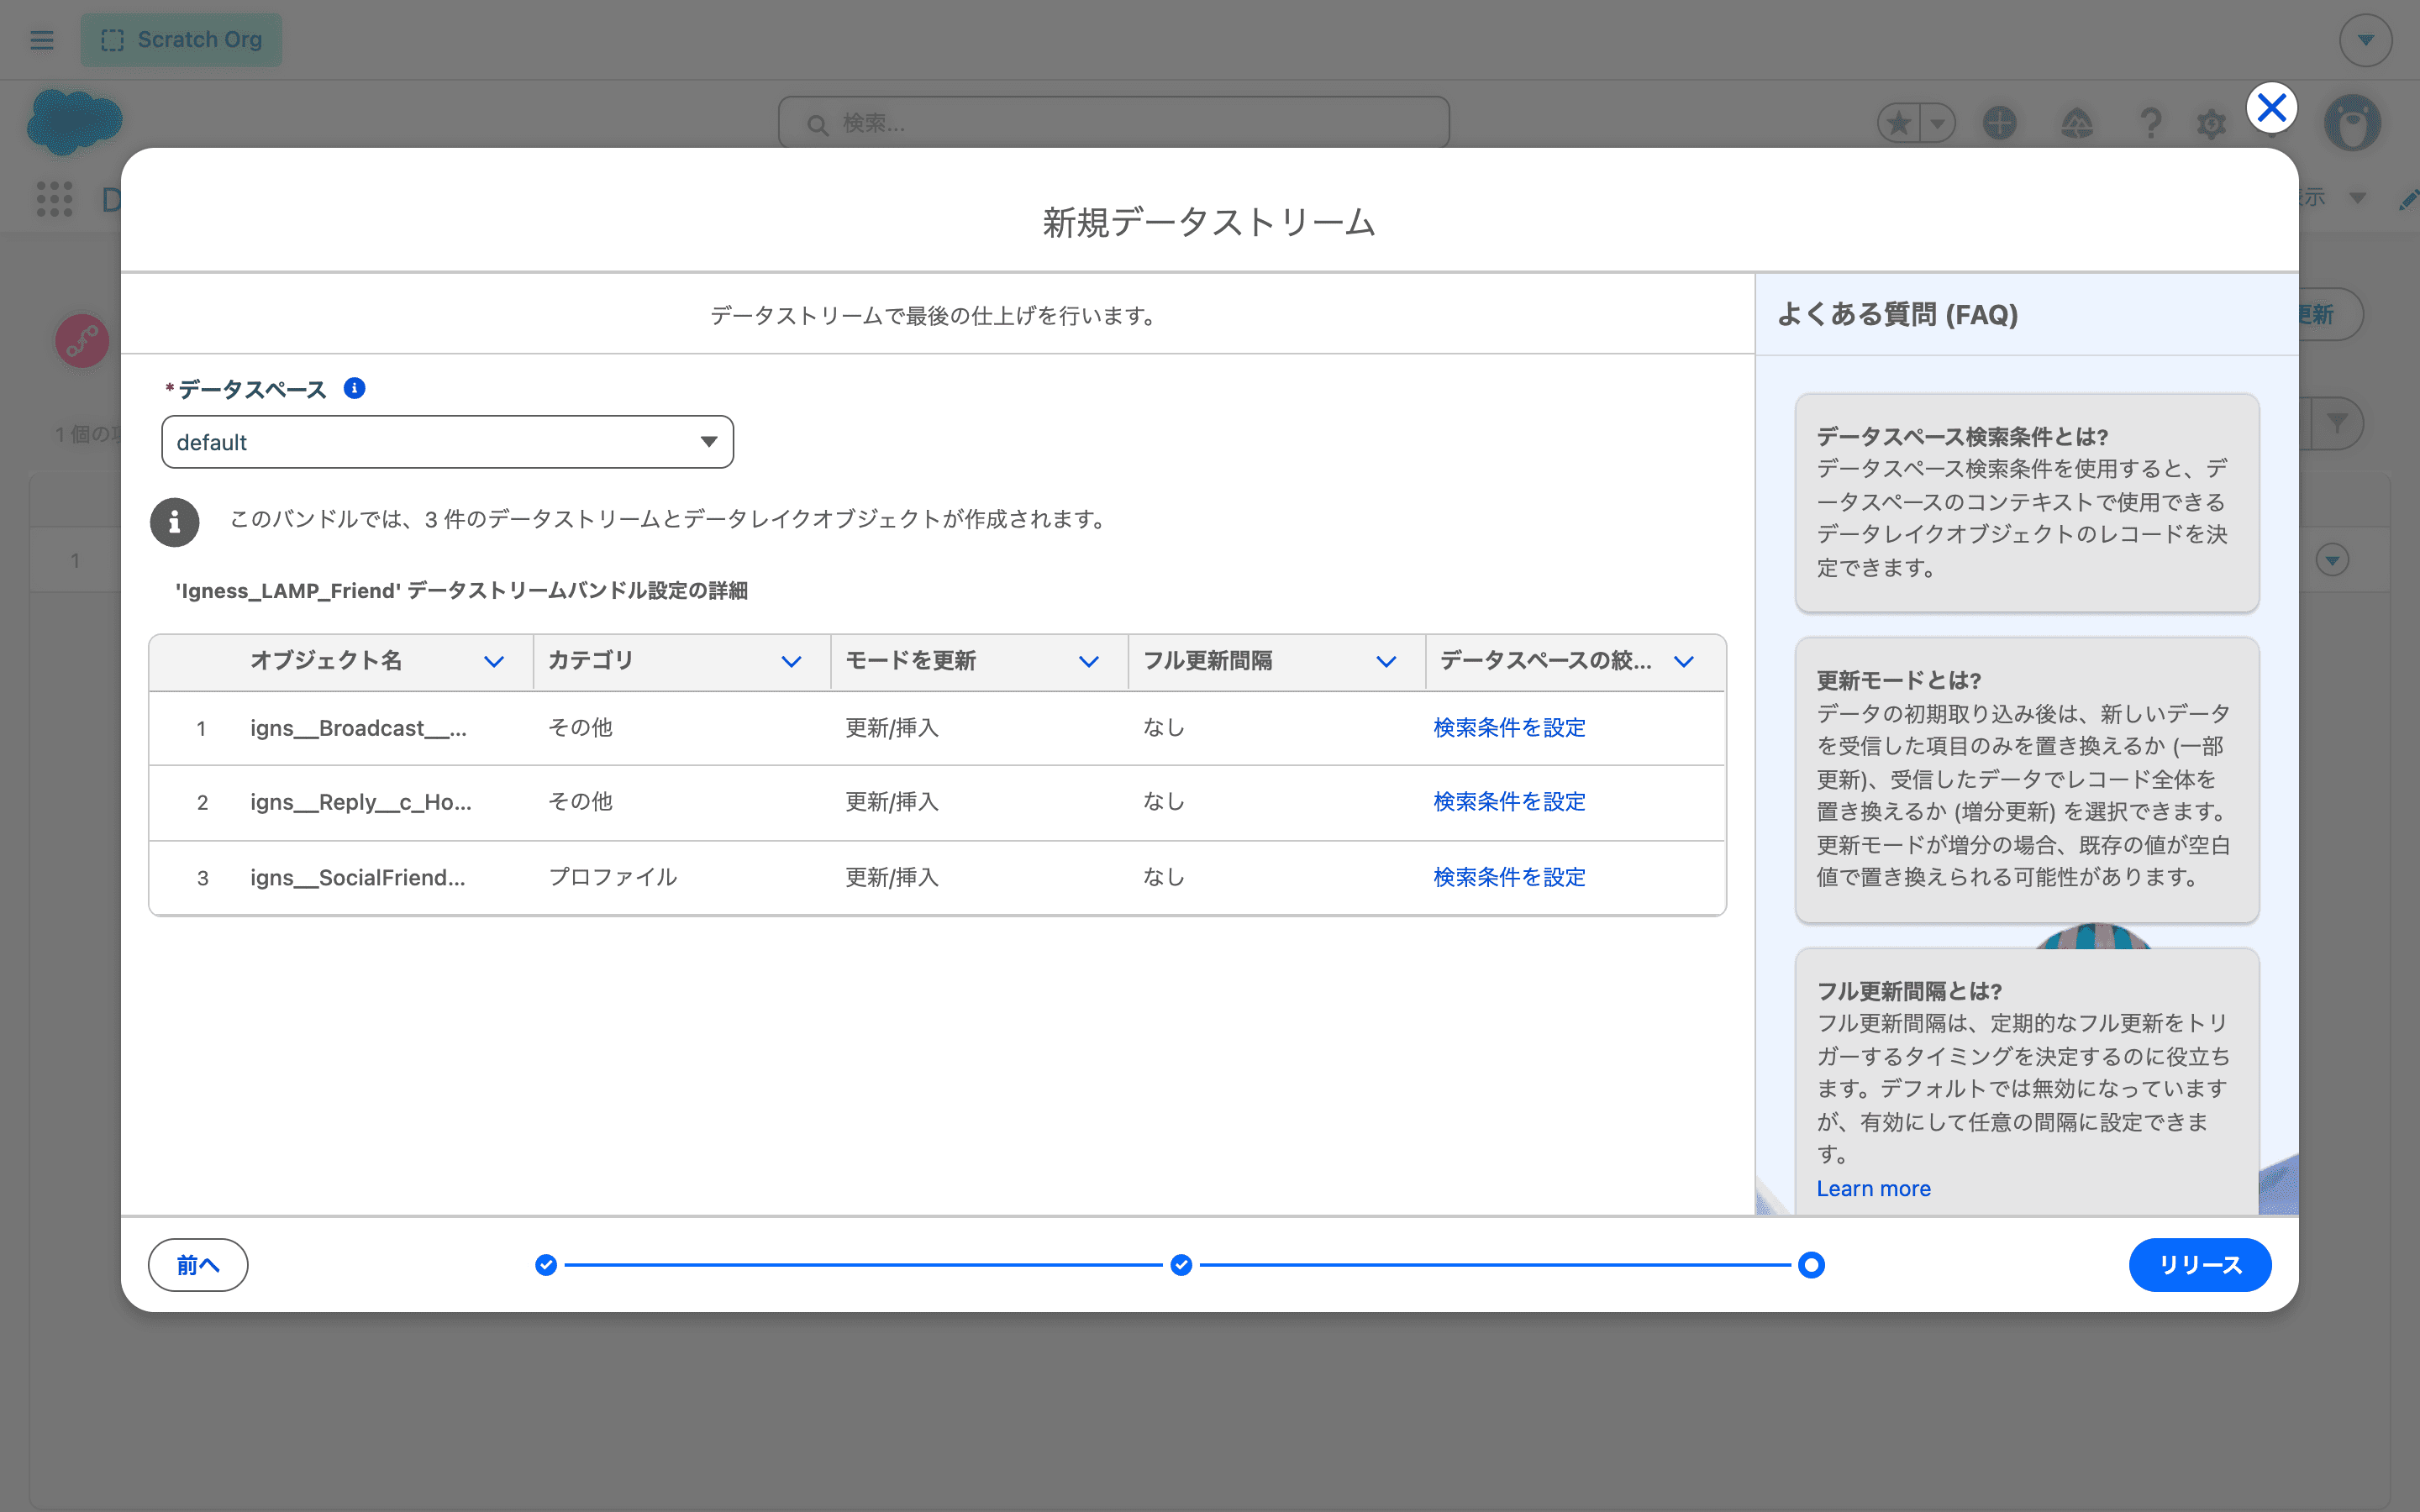The image size is (2420, 1512).
Task: Set filter for igns__Broadcast row
Action: (1509, 728)
